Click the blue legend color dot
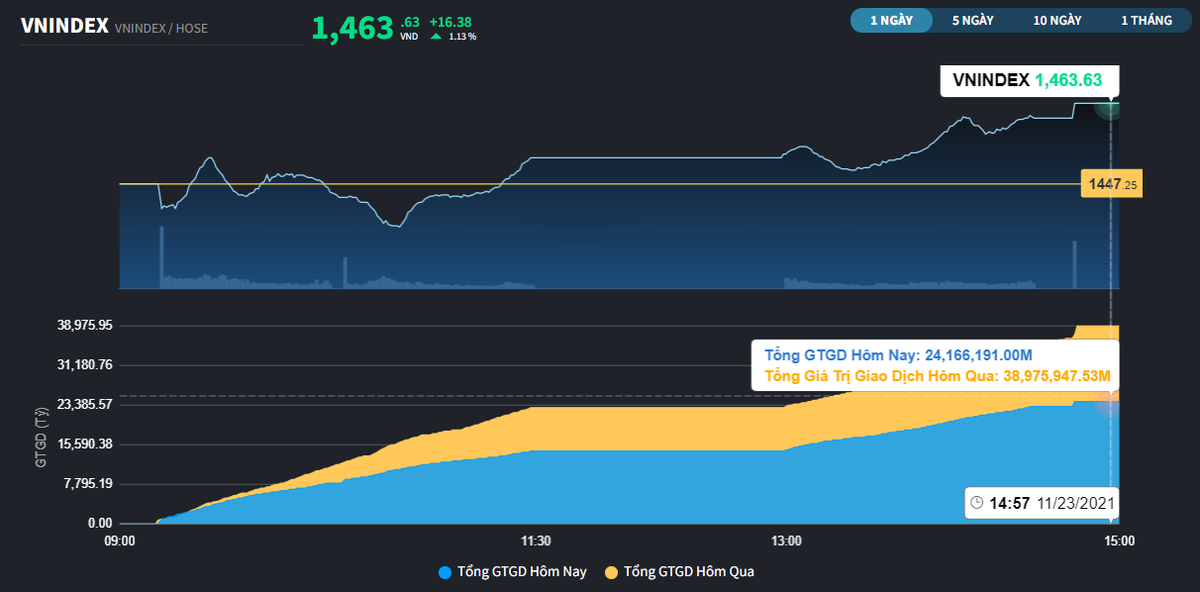Screen dimensions: 1200x592 [445, 573]
